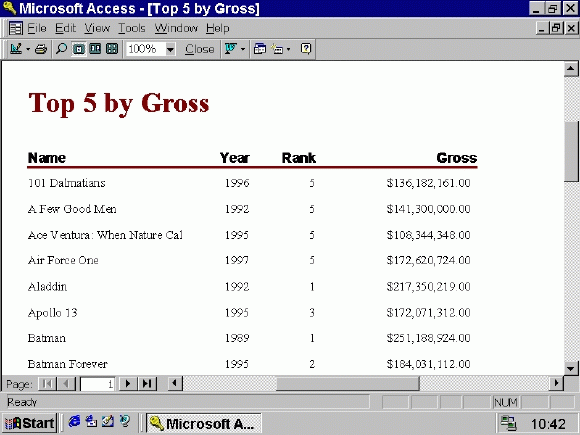Image resolution: width=580 pixels, height=435 pixels.
Task: Click the Office Links Word icon
Action: coord(231,49)
